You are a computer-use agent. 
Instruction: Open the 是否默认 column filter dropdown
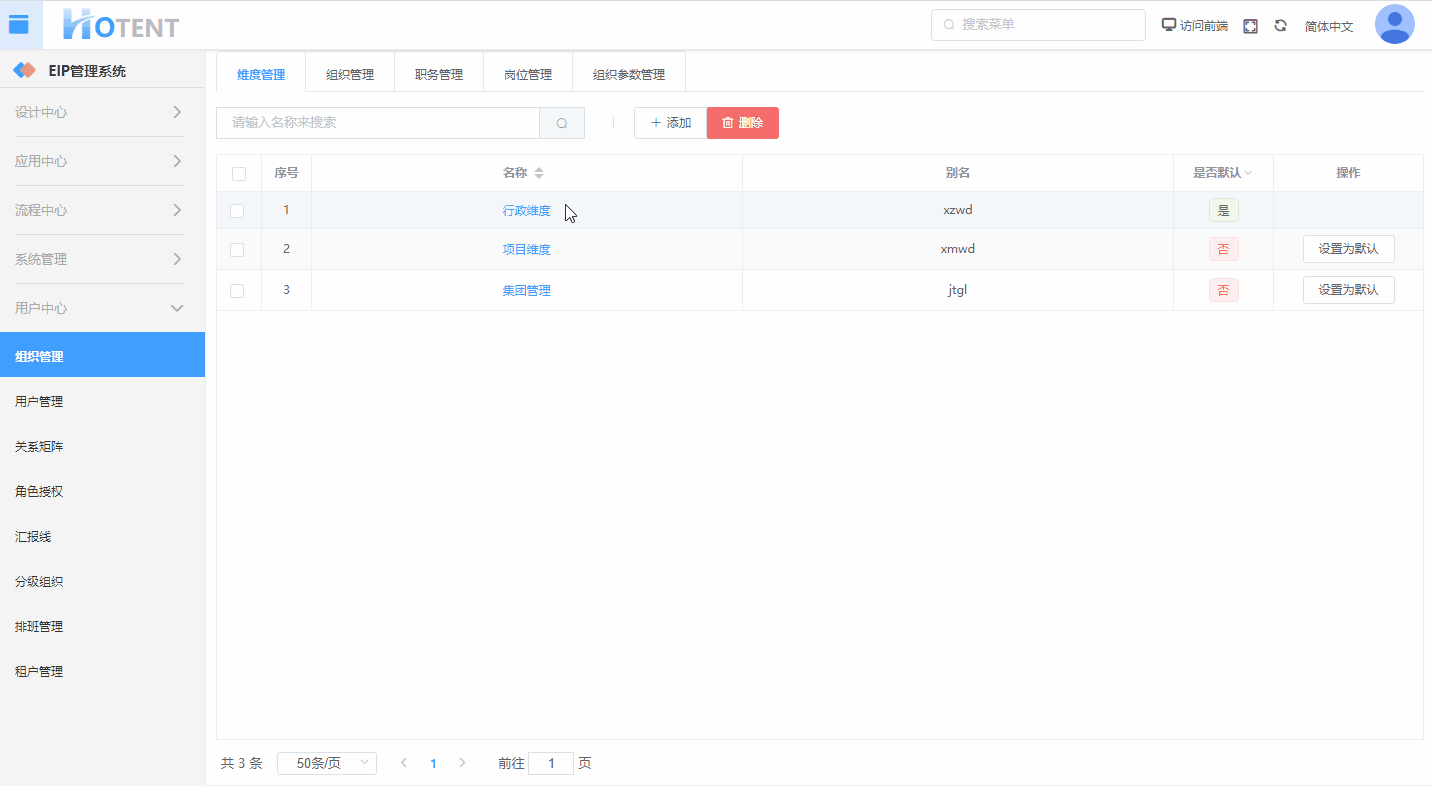1248,174
